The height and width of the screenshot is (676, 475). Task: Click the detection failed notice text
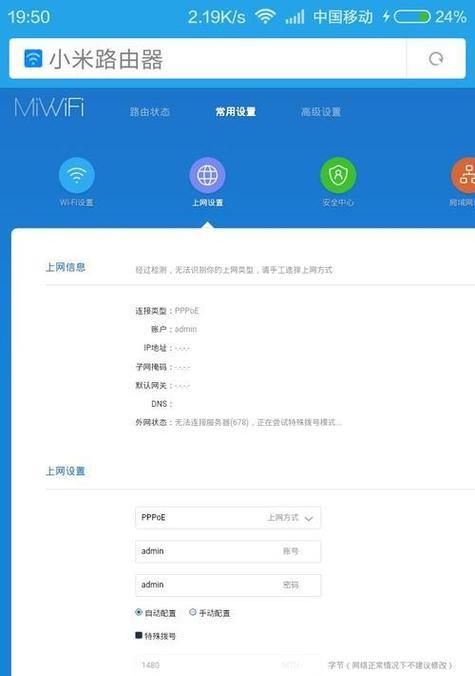pyautogui.click(x=234, y=270)
